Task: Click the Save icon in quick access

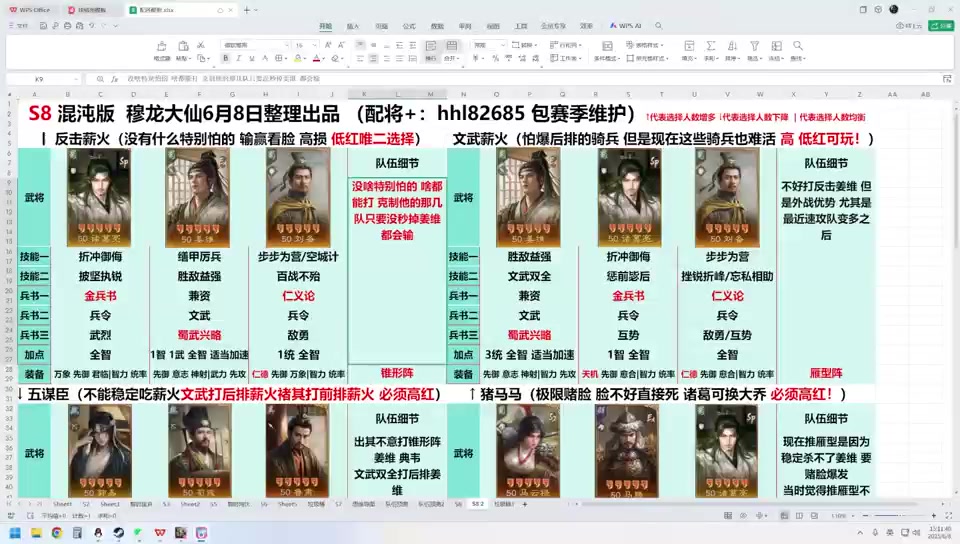Action: [x=43, y=26]
